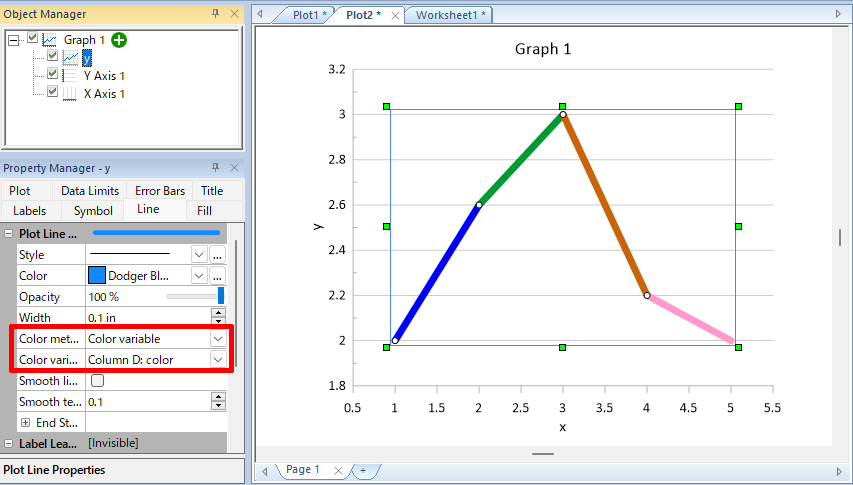Expand the End Styles section
853x485 pixels.
(25, 423)
